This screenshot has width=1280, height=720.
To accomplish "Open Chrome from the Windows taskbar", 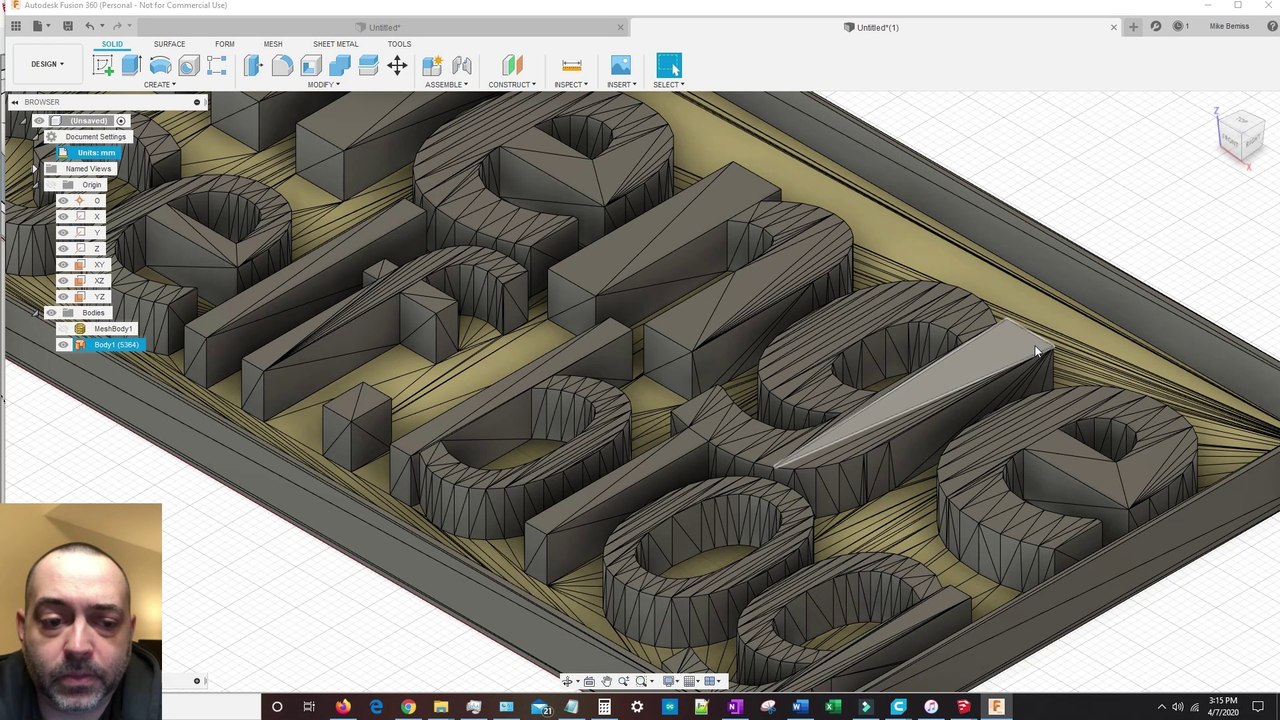I will tap(408, 707).
